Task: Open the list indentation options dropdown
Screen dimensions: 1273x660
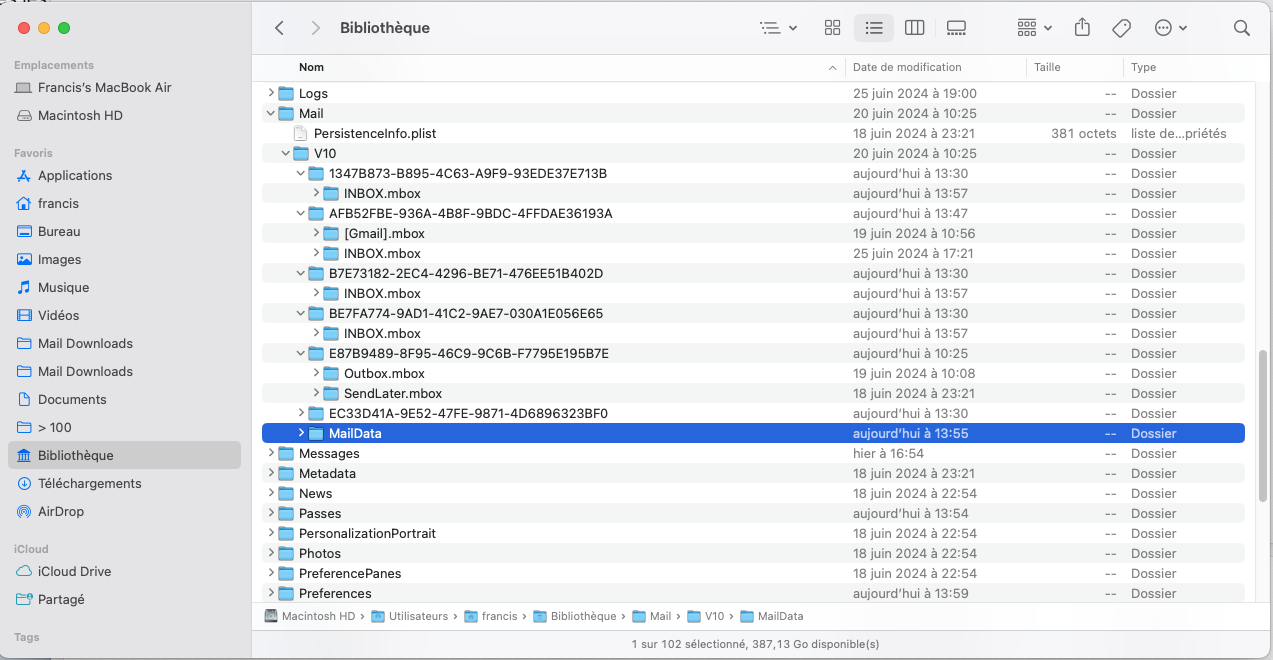Action: pyautogui.click(x=778, y=28)
